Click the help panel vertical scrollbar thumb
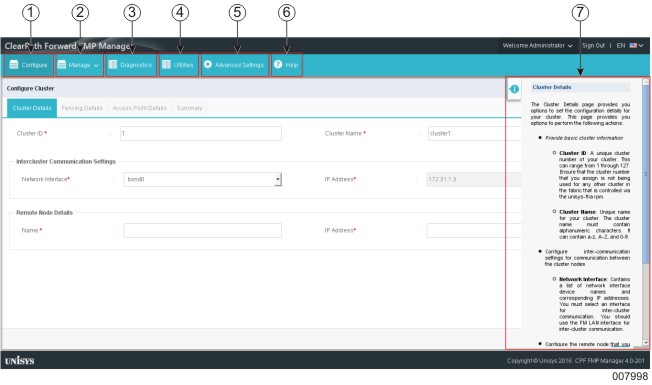The height and width of the screenshot is (385, 652). (x=645, y=175)
